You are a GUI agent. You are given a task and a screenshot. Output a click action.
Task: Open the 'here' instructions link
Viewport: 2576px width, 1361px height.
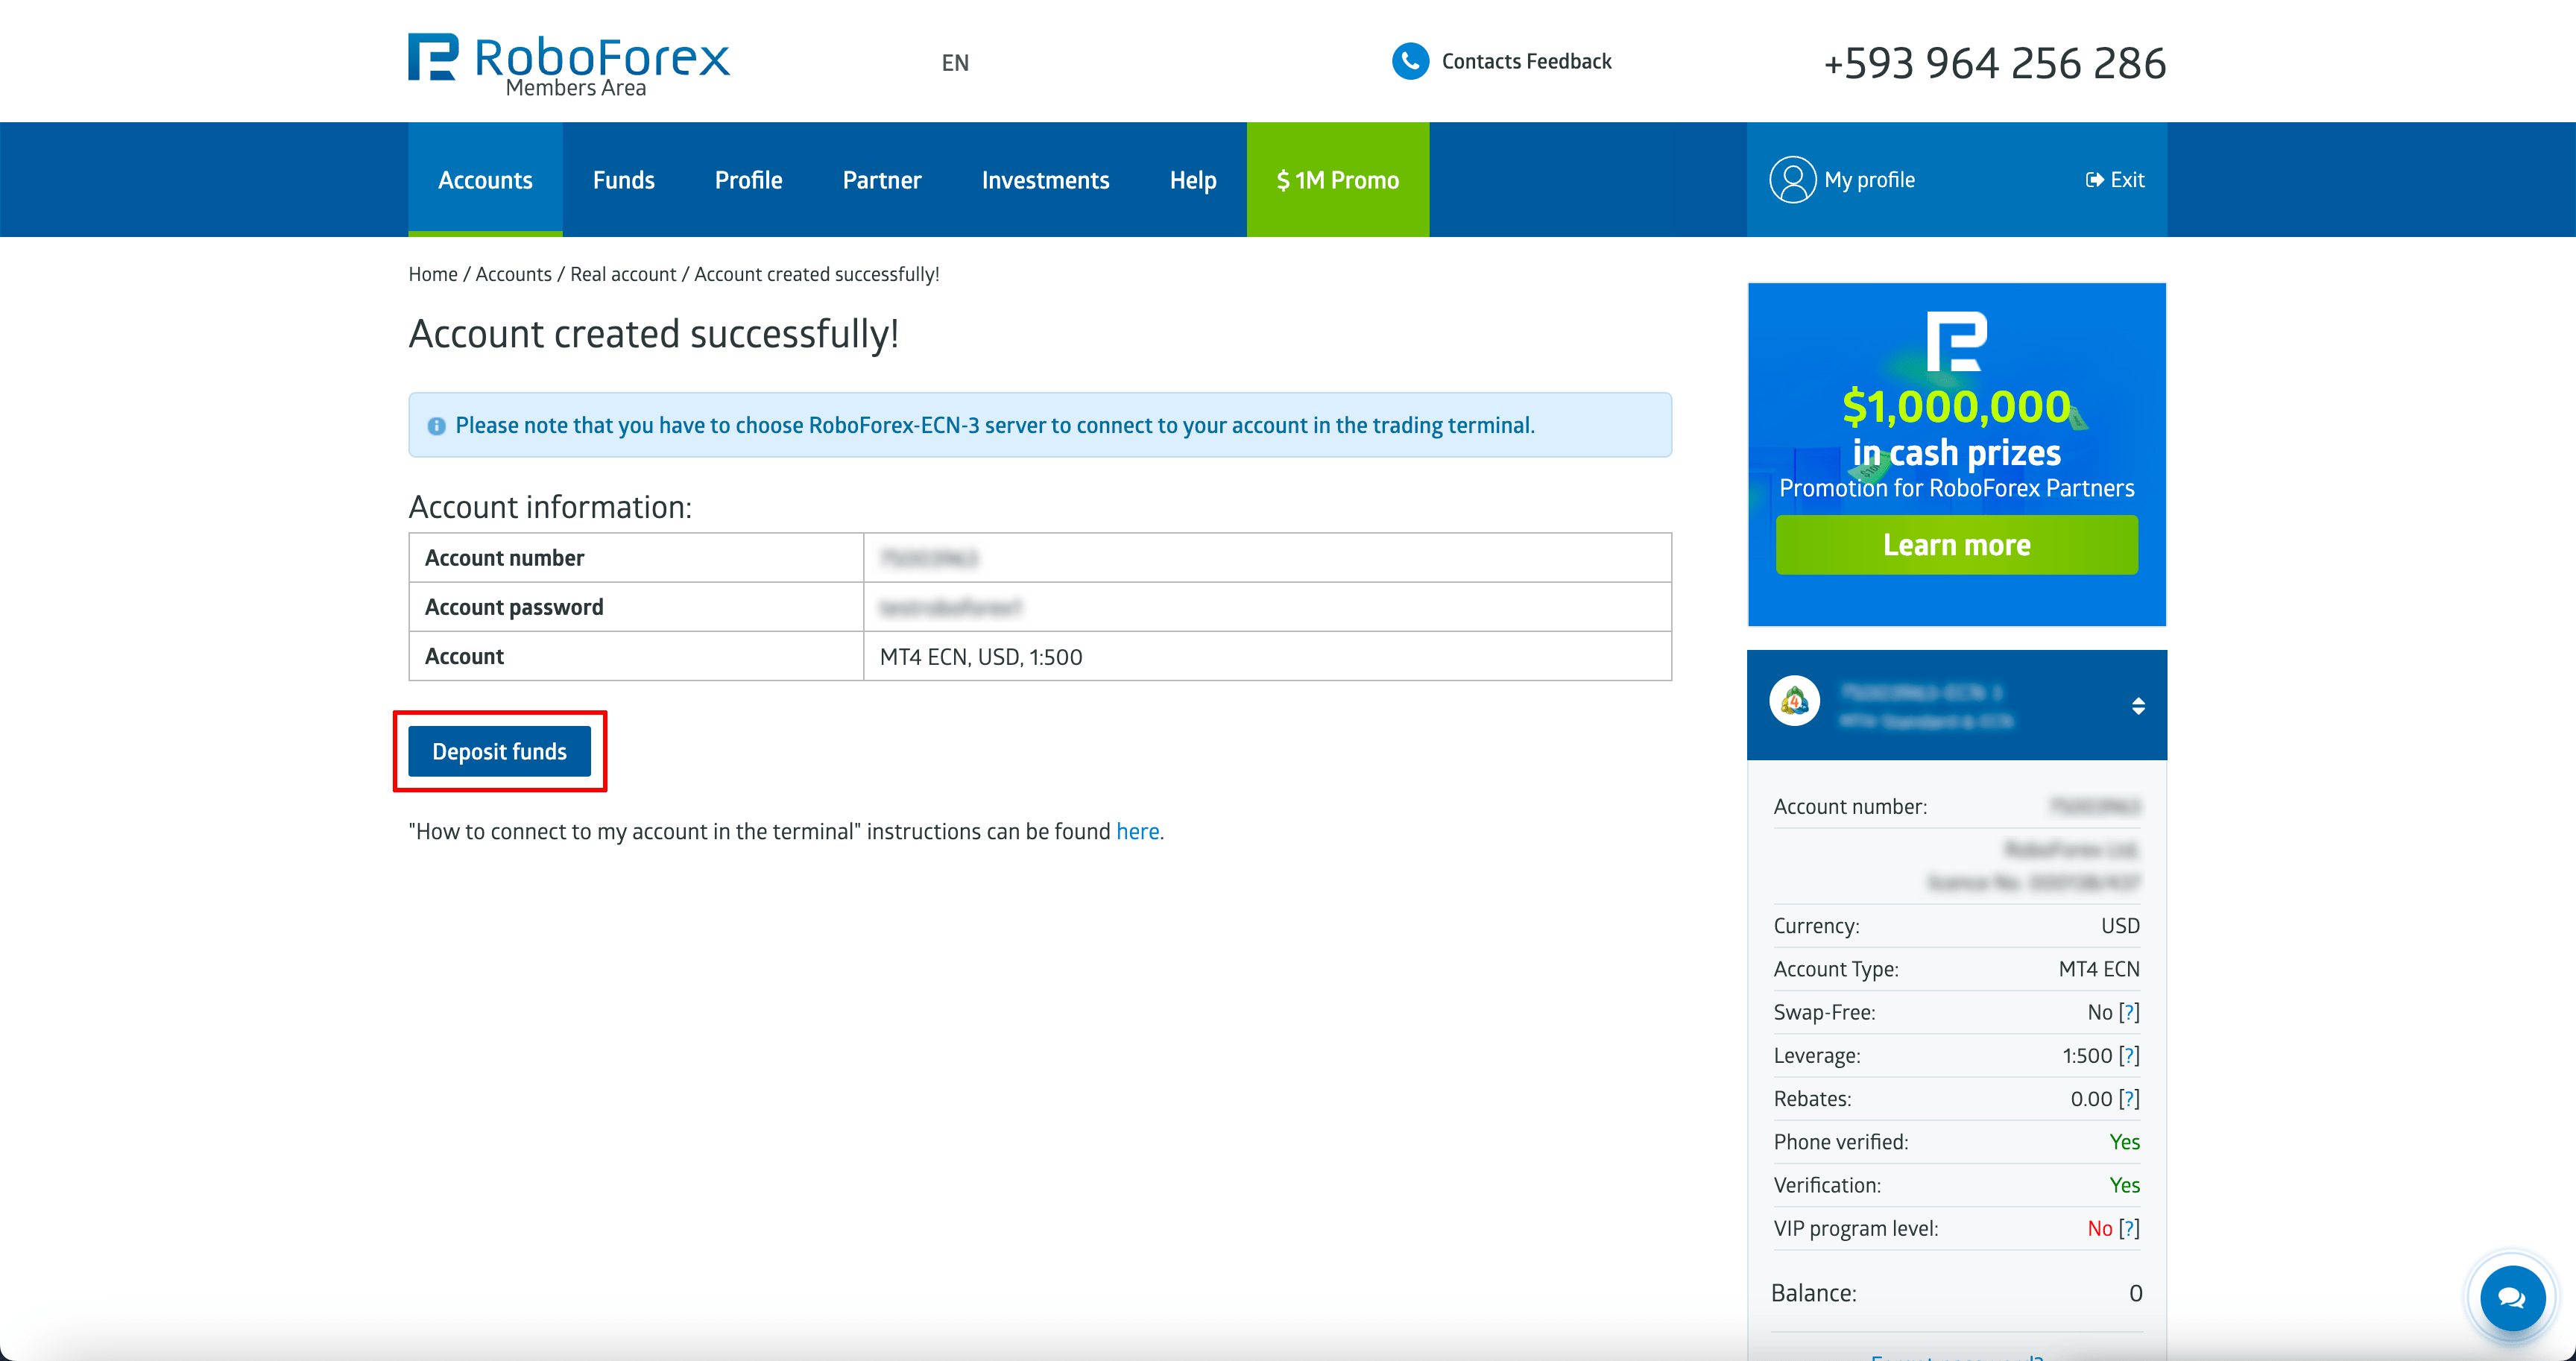point(1137,832)
